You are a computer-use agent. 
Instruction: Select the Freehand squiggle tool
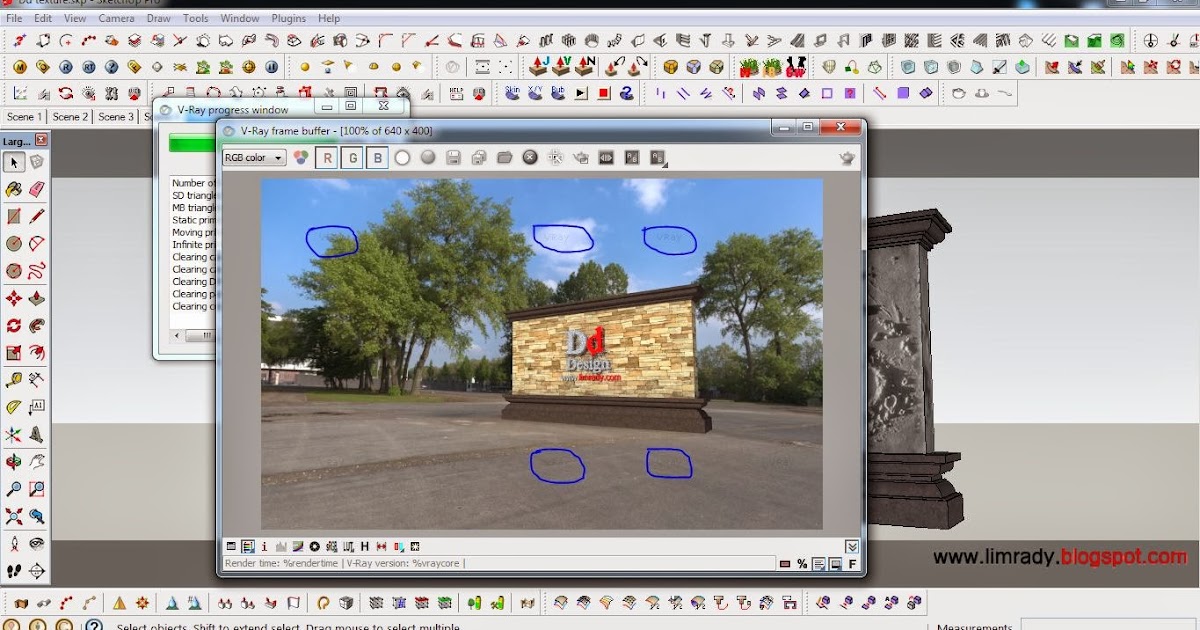pos(37,270)
